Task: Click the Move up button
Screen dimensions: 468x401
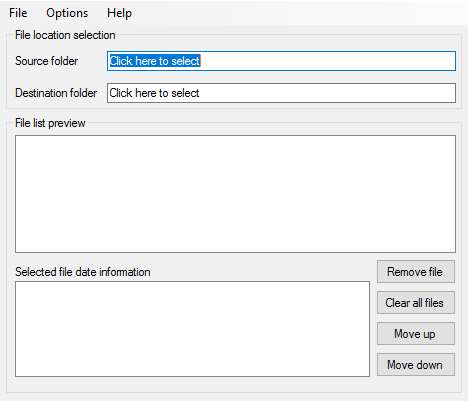Action: (416, 334)
